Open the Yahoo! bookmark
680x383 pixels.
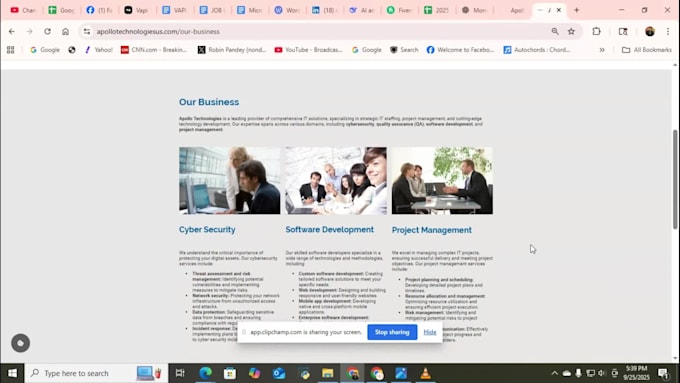tap(99, 50)
